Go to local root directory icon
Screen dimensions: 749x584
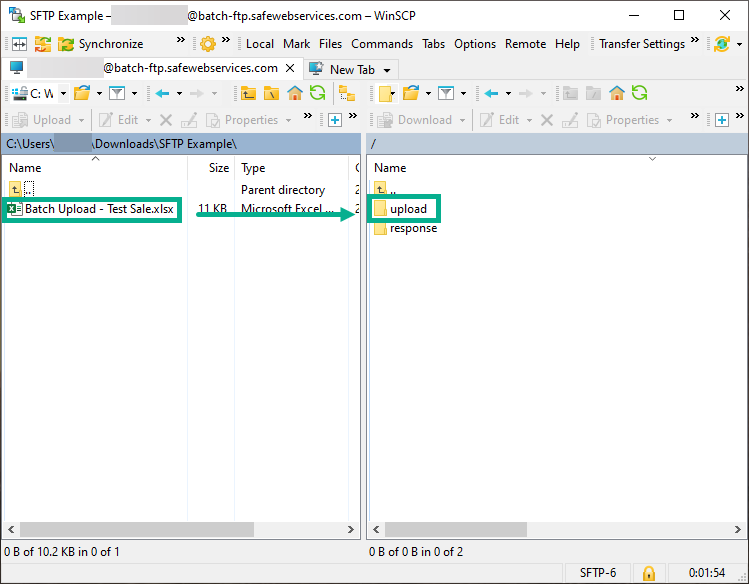coord(271,93)
